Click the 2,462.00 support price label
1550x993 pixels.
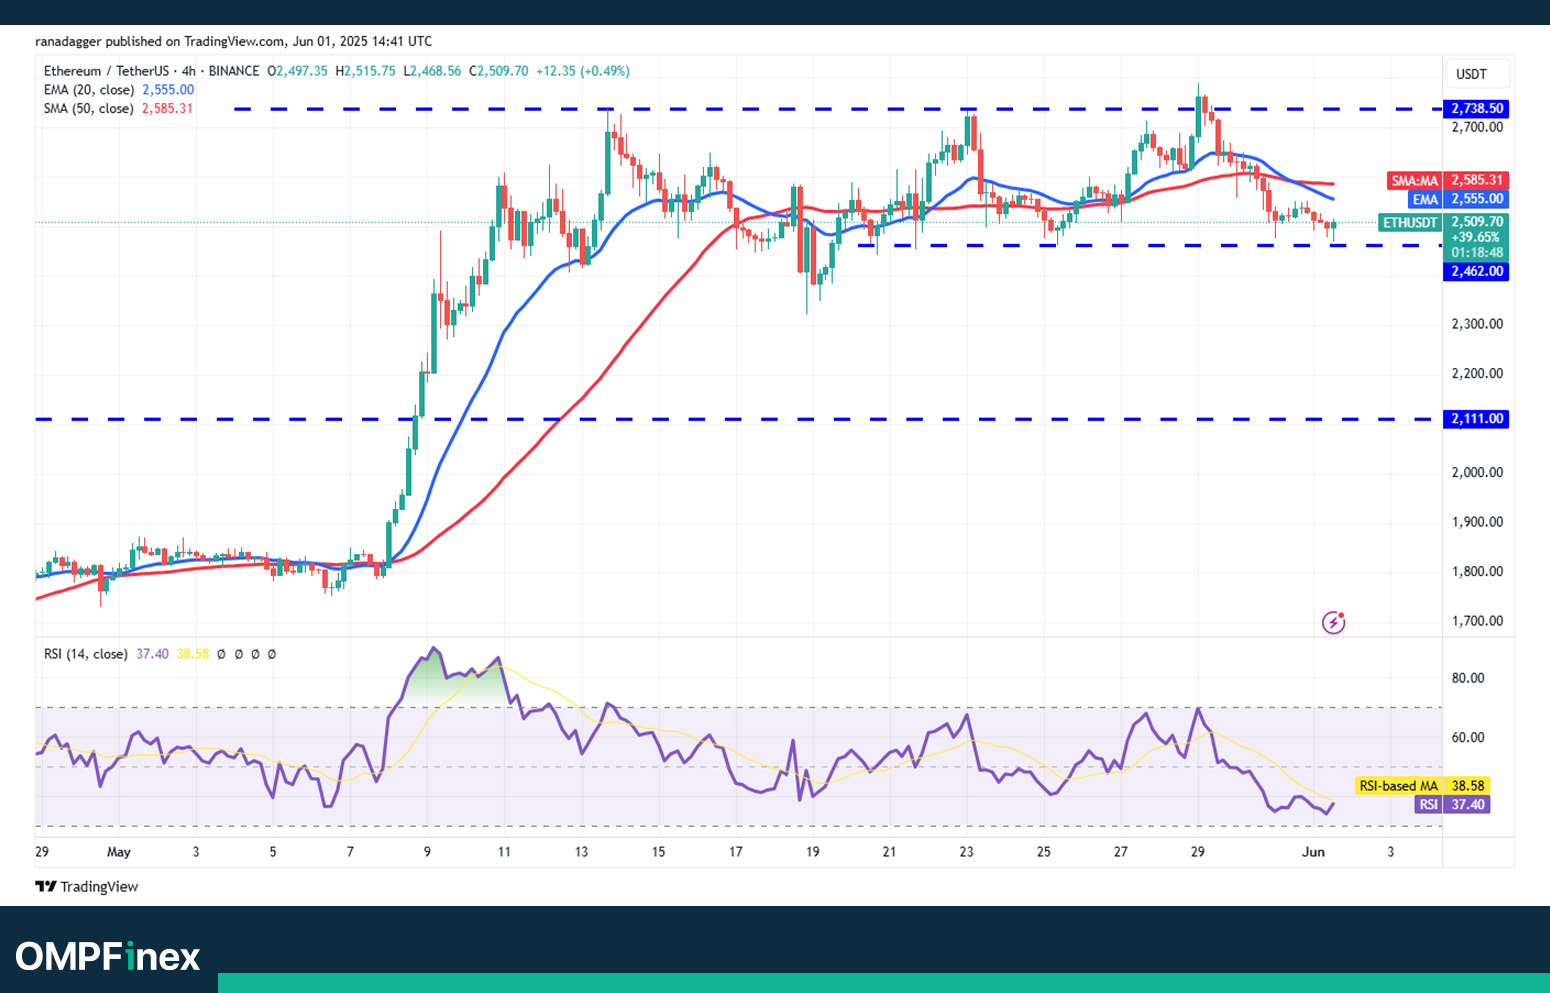1477,271
